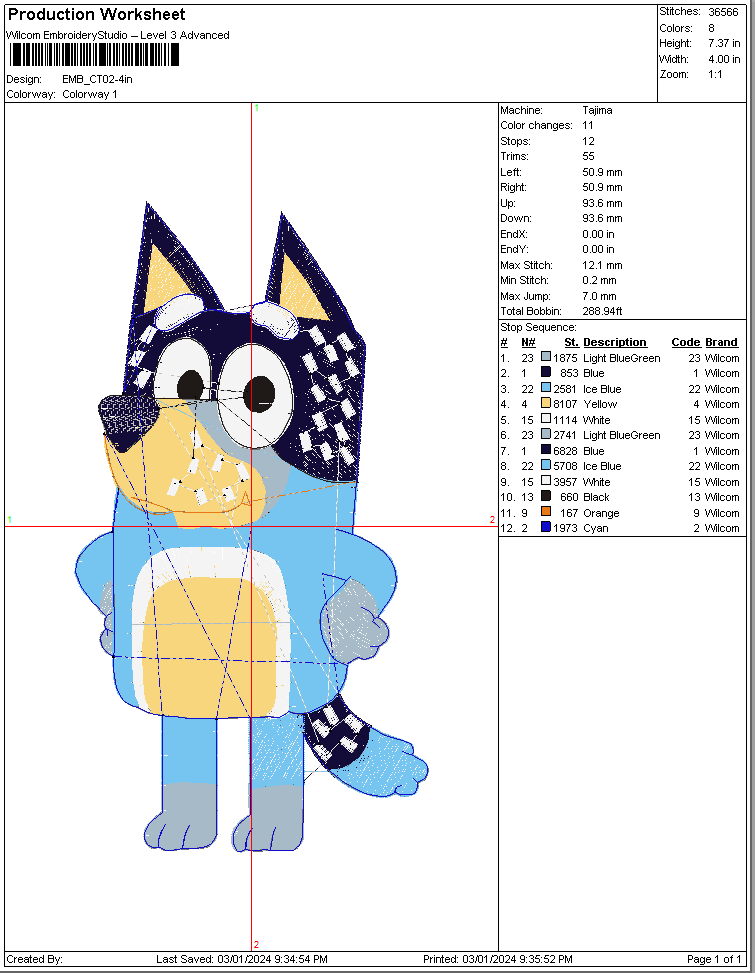Click the Black swatch in stop 10
This screenshot has width=755, height=973.
(x=546, y=496)
